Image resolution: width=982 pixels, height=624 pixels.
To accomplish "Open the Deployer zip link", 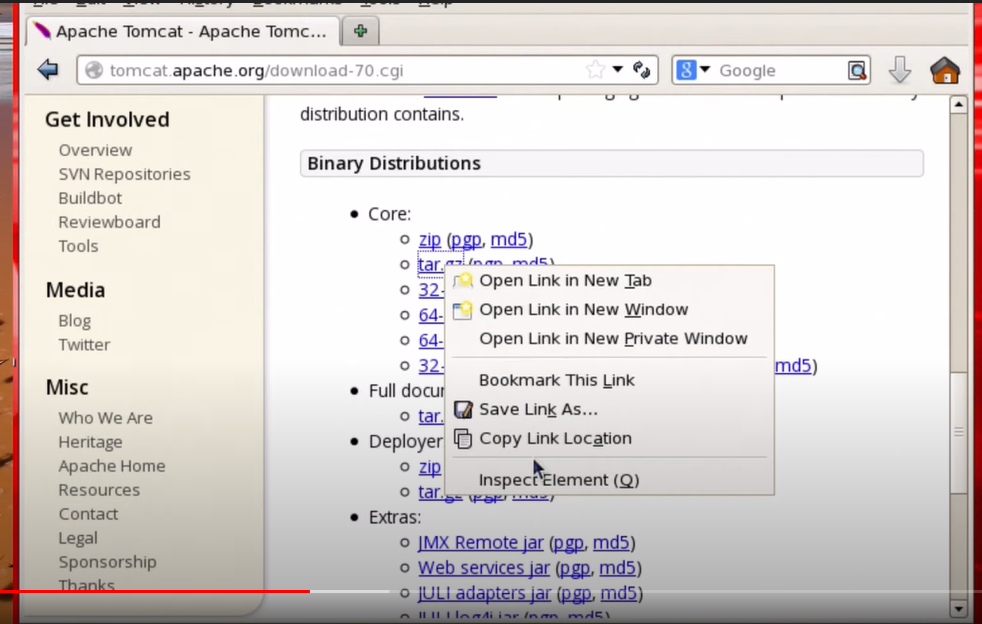I will tap(430, 467).
